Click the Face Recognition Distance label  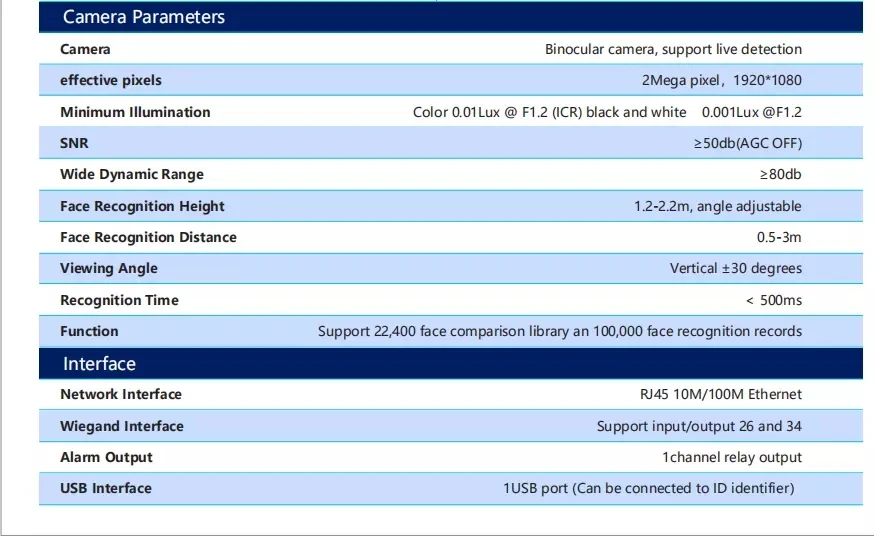(x=148, y=237)
